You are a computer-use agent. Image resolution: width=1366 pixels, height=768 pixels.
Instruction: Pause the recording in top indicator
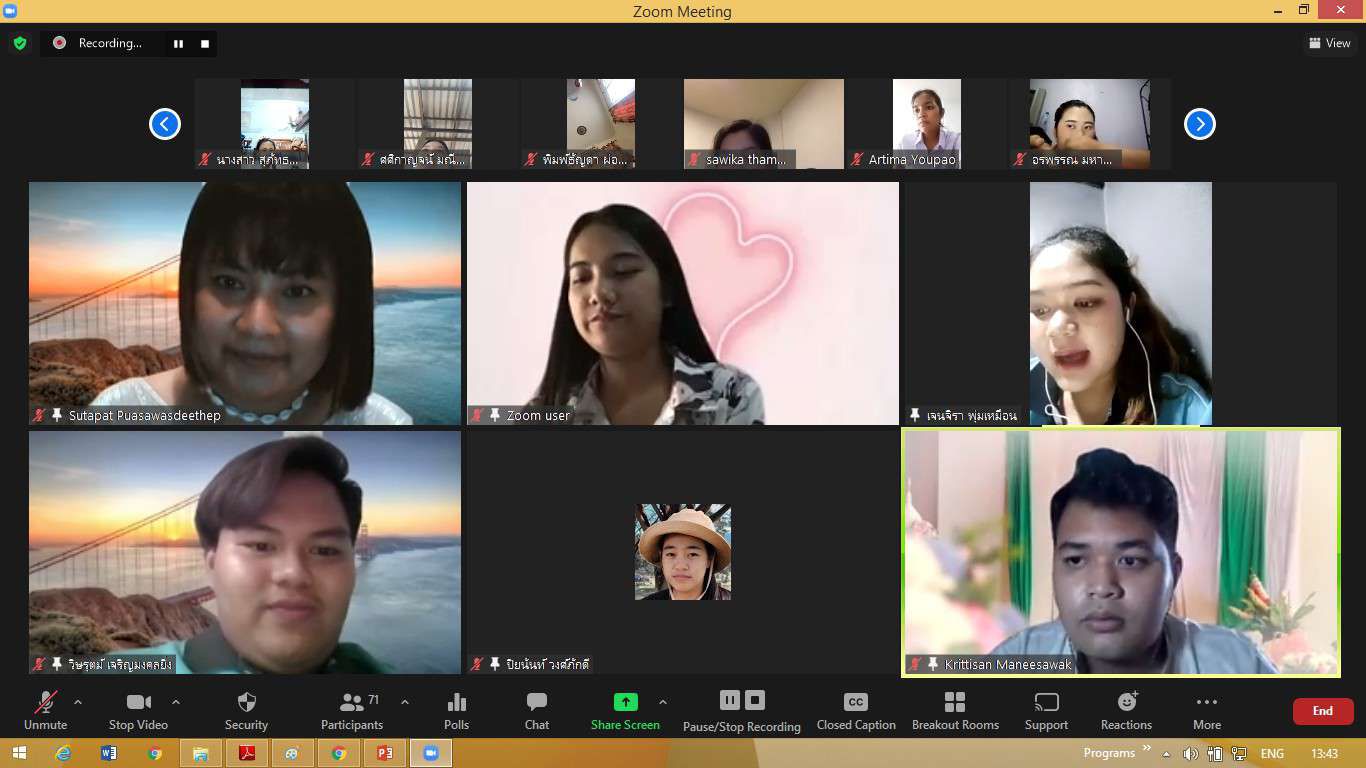[179, 43]
